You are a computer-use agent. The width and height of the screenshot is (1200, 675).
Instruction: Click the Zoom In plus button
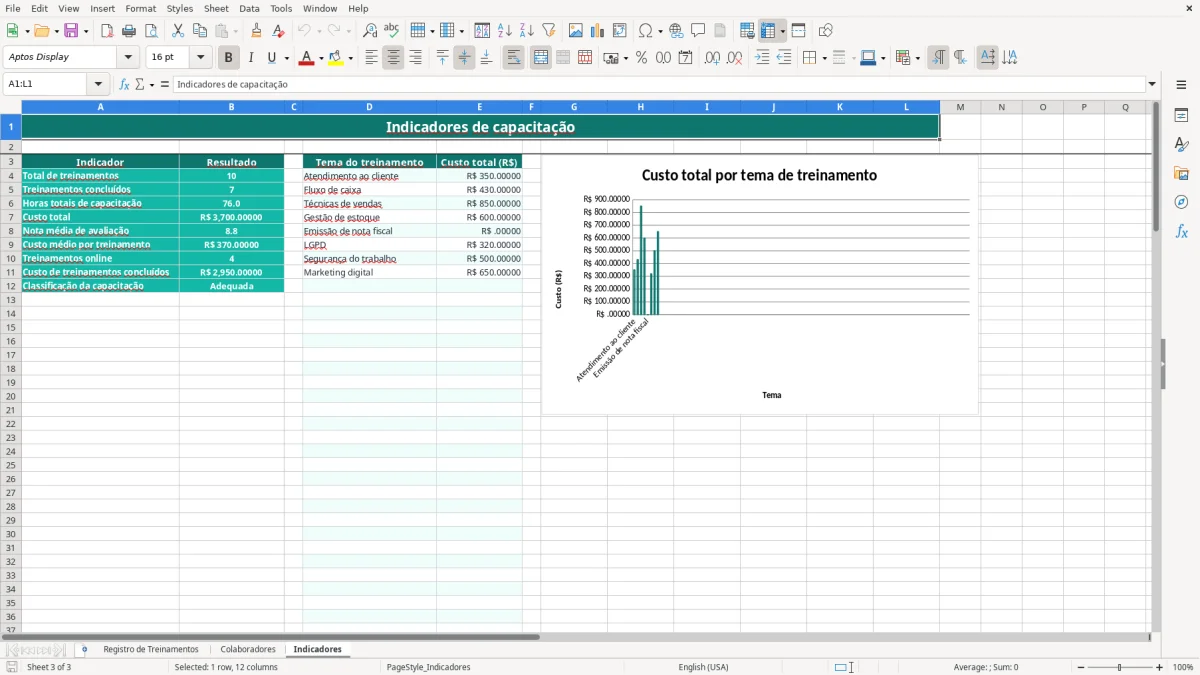click(1160, 667)
